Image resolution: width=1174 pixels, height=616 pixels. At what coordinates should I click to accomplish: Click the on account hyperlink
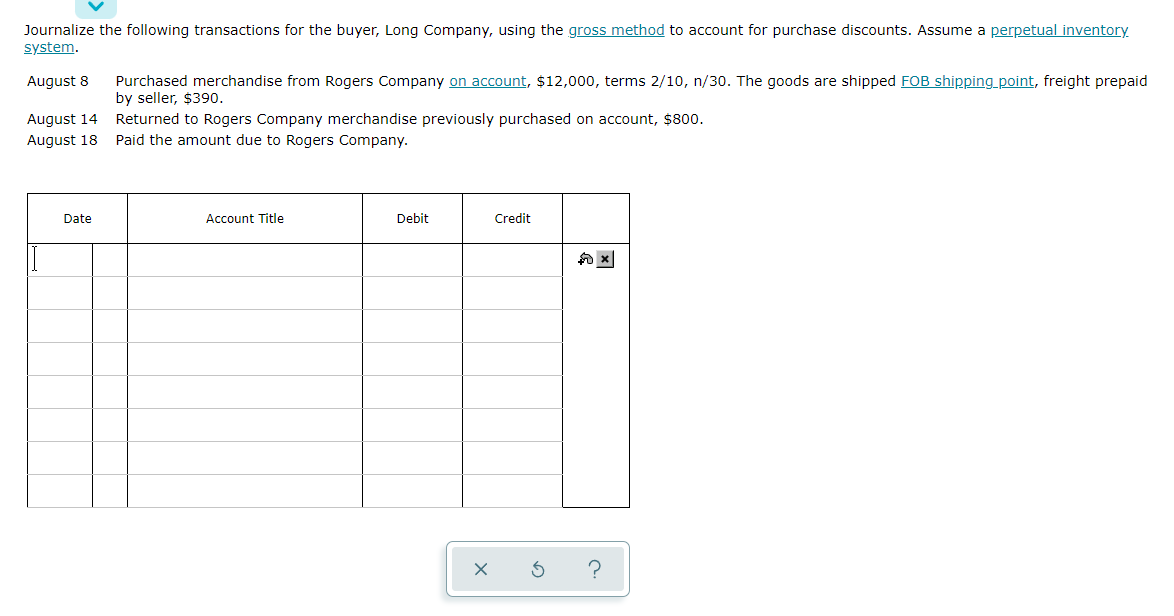[488, 81]
